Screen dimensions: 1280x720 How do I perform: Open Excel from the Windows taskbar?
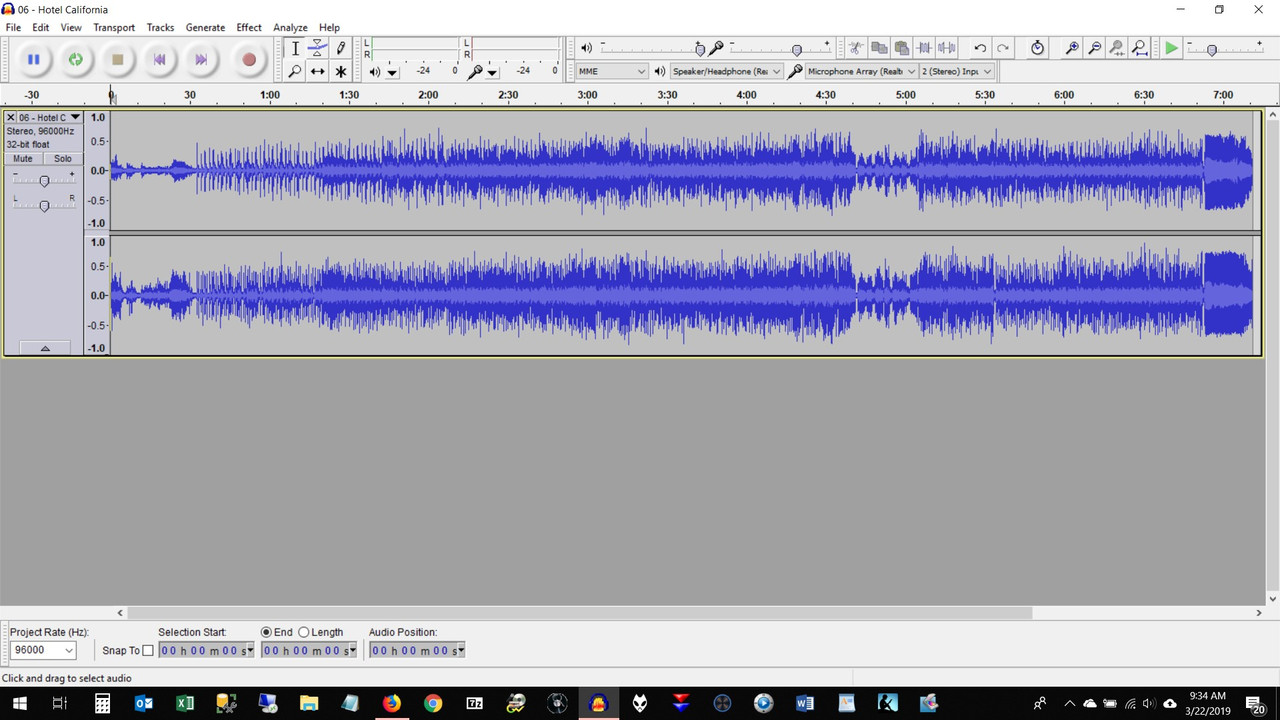[x=185, y=703]
